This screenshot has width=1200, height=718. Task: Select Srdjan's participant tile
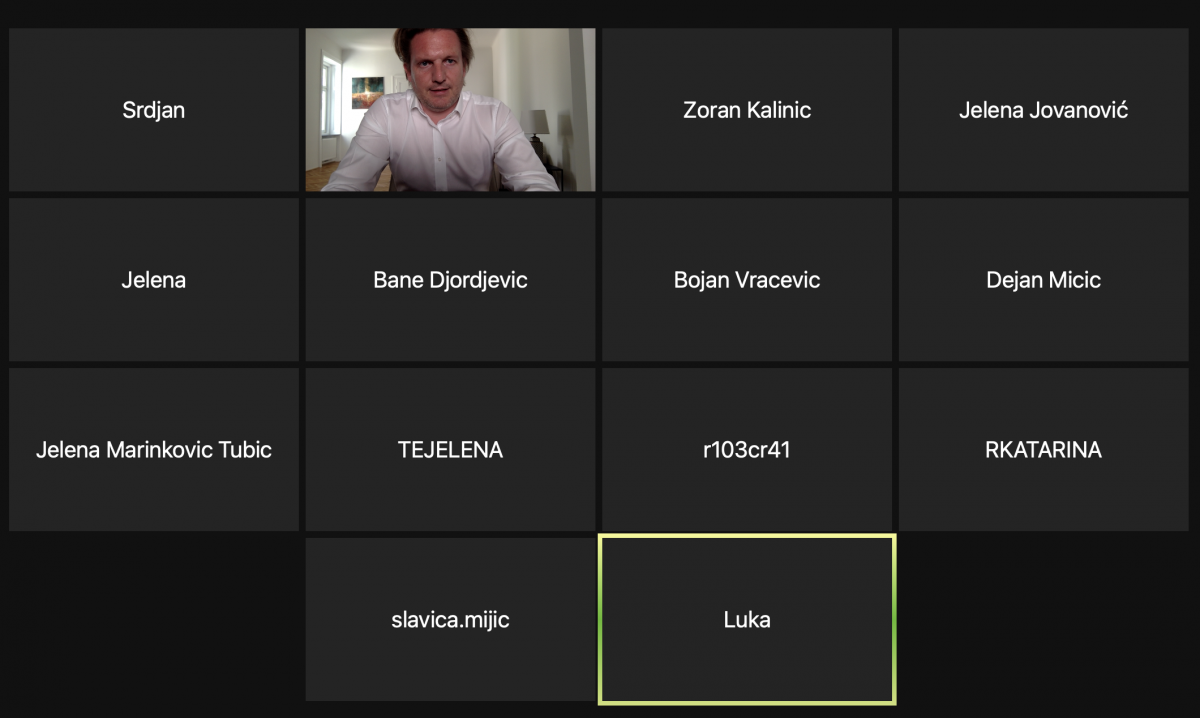pyautogui.click(x=154, y=110)
